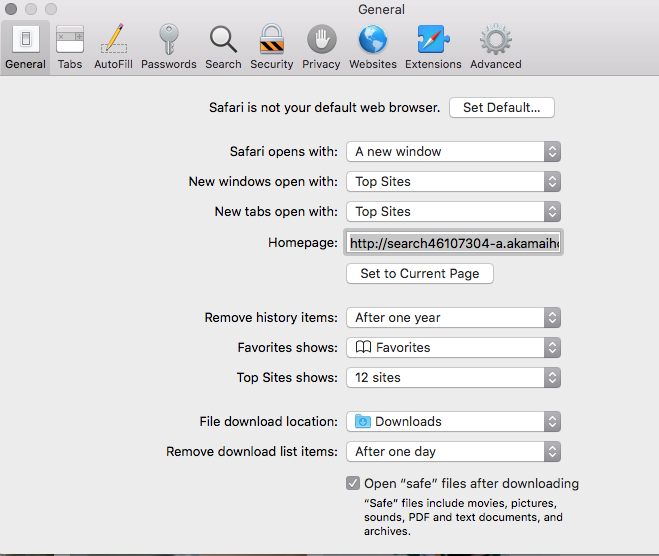659x556 pixels.
Task: Uncheck Open "safe" files after downloading
Action: point(353,483)
